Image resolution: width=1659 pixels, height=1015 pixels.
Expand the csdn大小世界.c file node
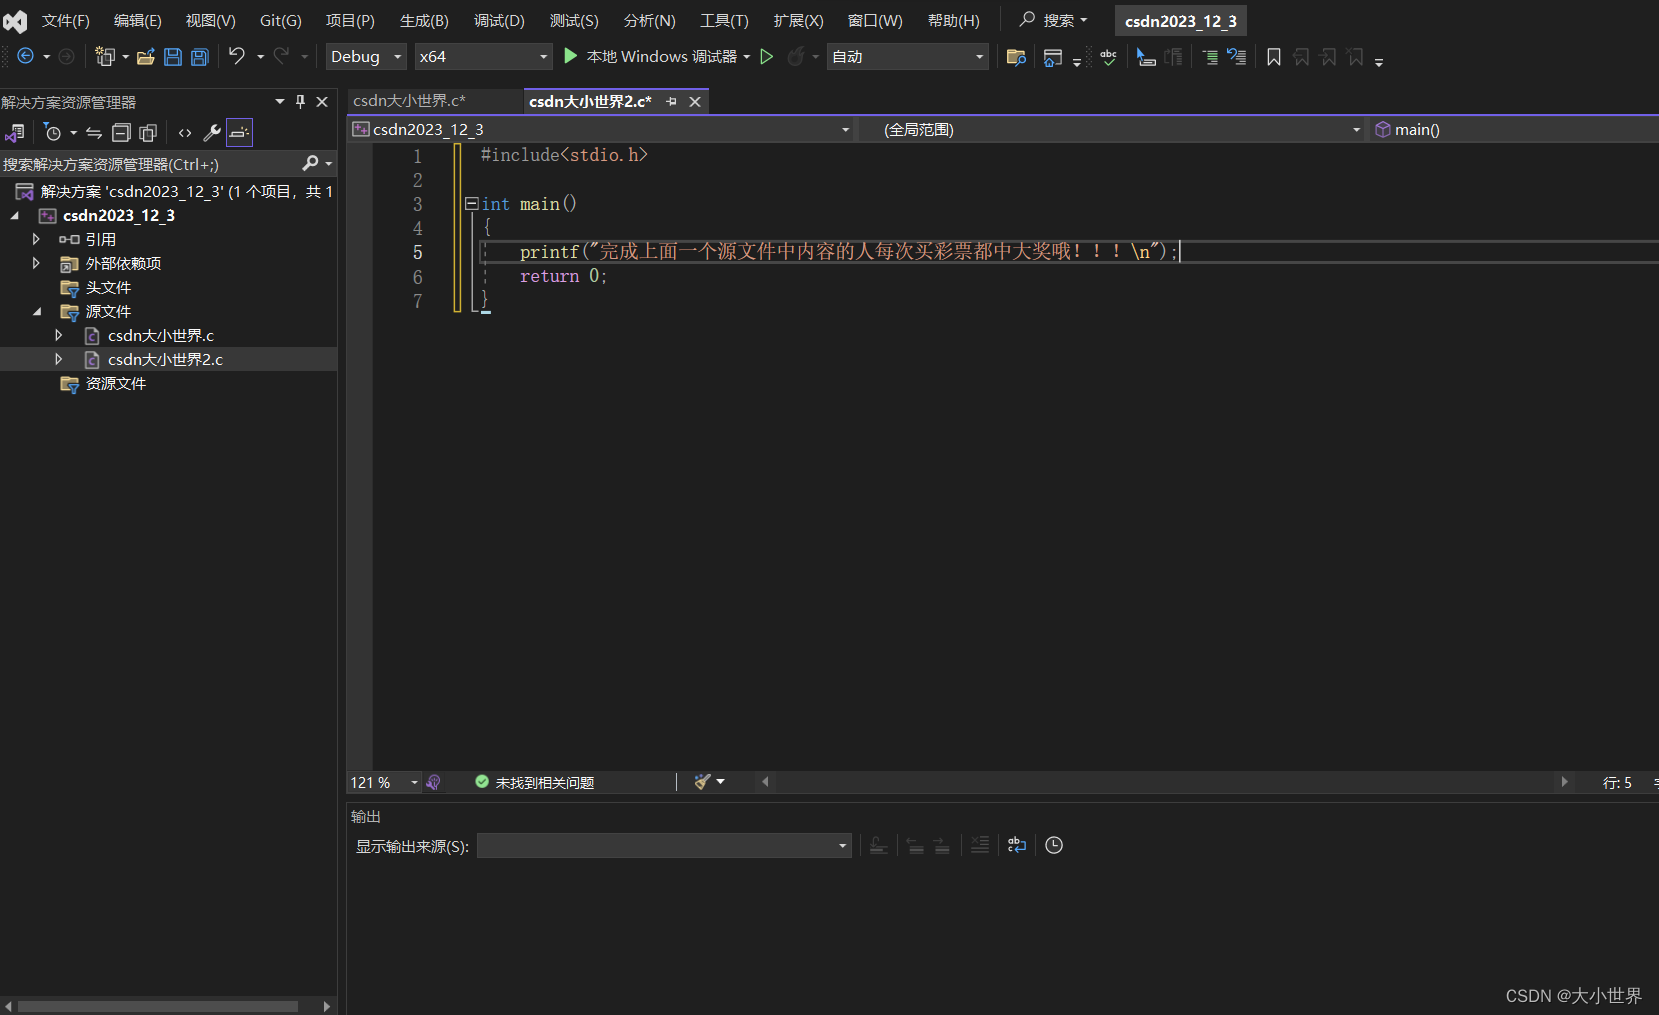tap(59, 335)
